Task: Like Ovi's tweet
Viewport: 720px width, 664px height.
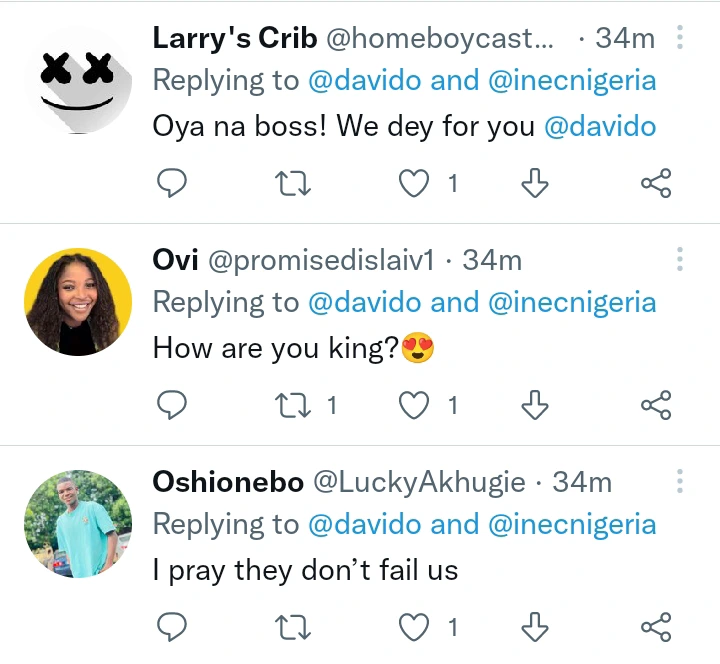Action: [415, 405]
